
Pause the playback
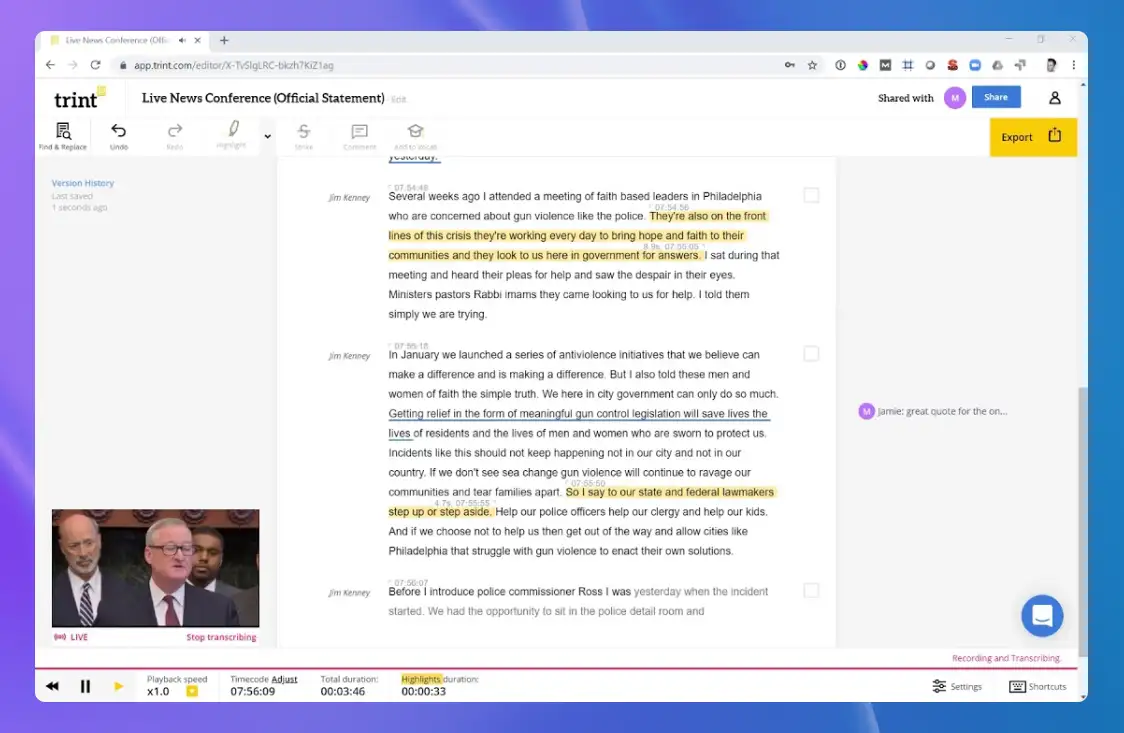click(85, 686)
